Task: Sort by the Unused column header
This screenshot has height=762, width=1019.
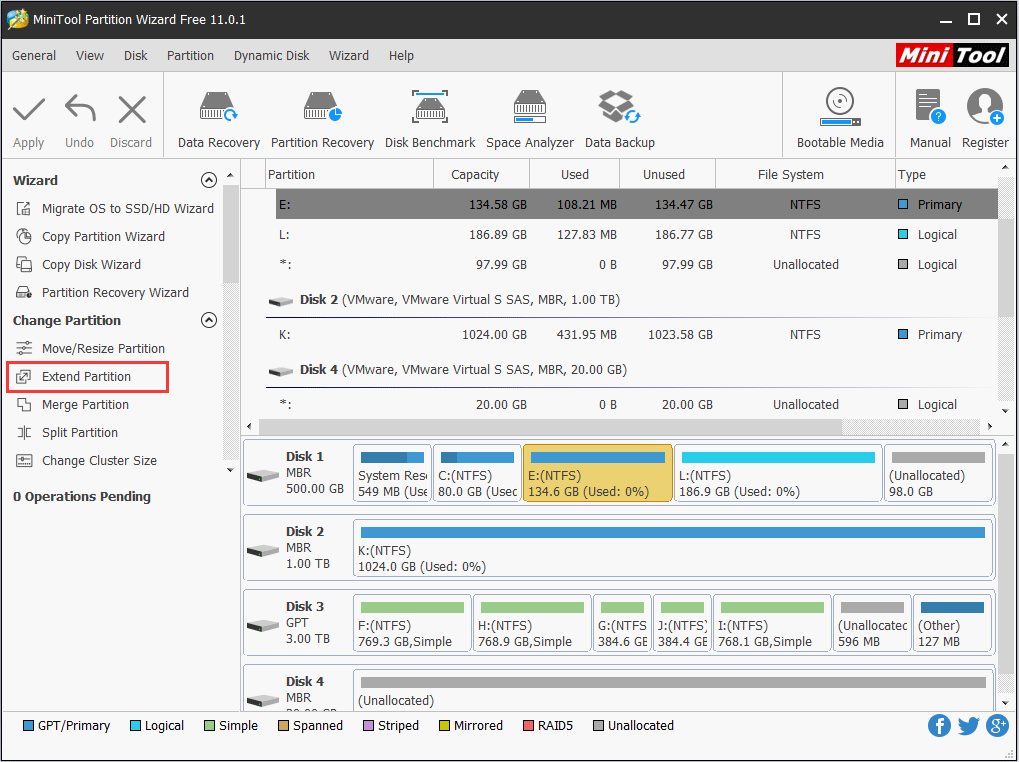Action: click(667, 174)
